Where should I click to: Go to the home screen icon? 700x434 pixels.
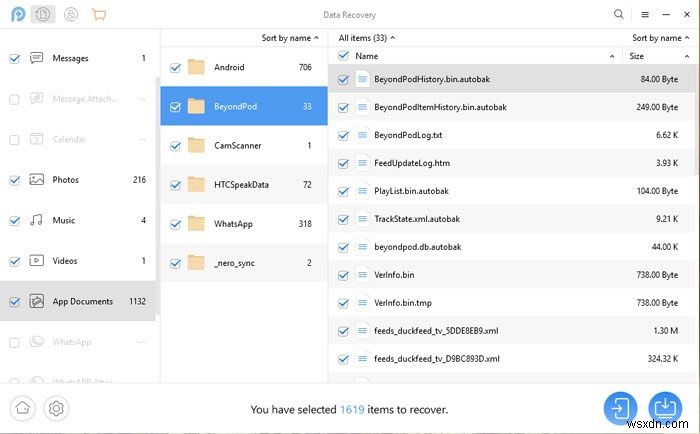tap(22, 408)
